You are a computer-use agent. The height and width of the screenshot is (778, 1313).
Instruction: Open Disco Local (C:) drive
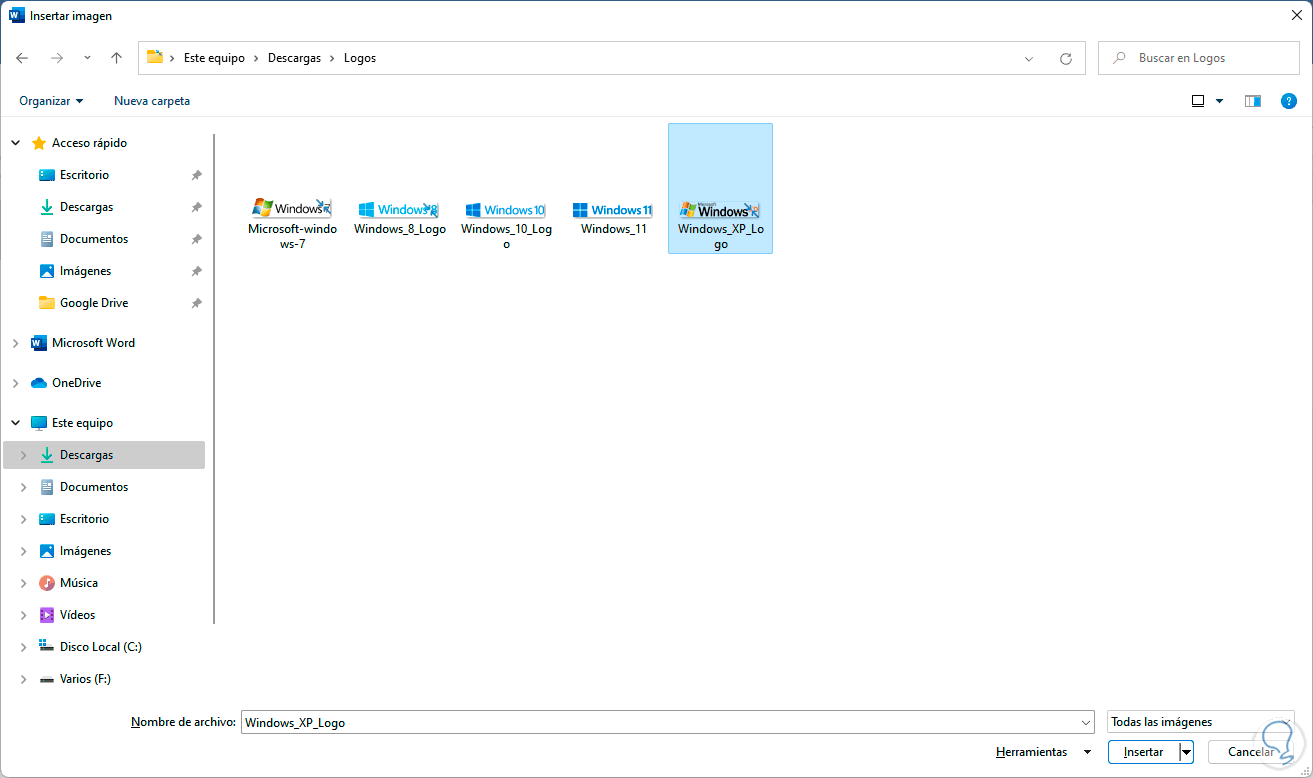click(101, 647)
